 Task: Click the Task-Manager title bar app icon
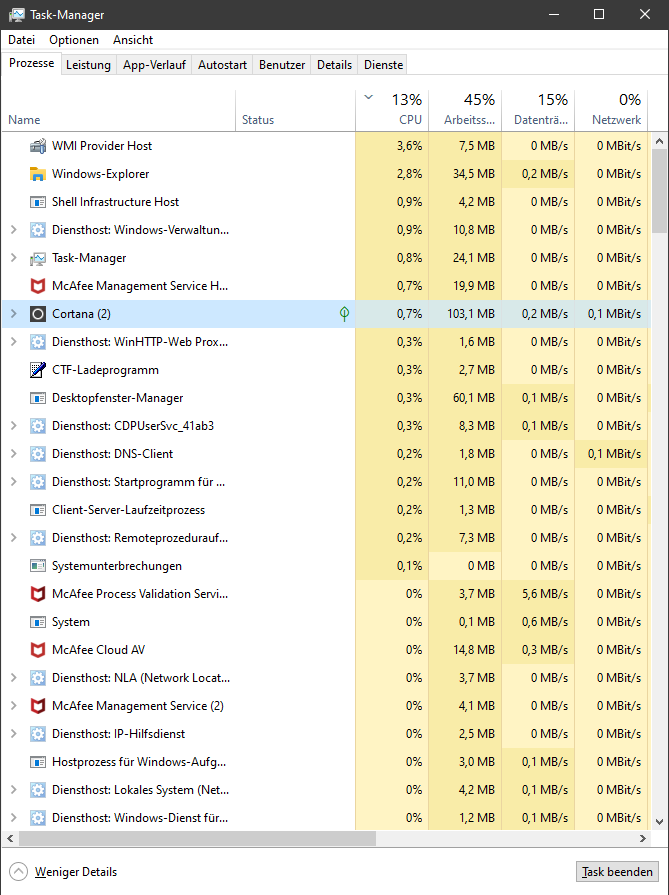(17, 14)
